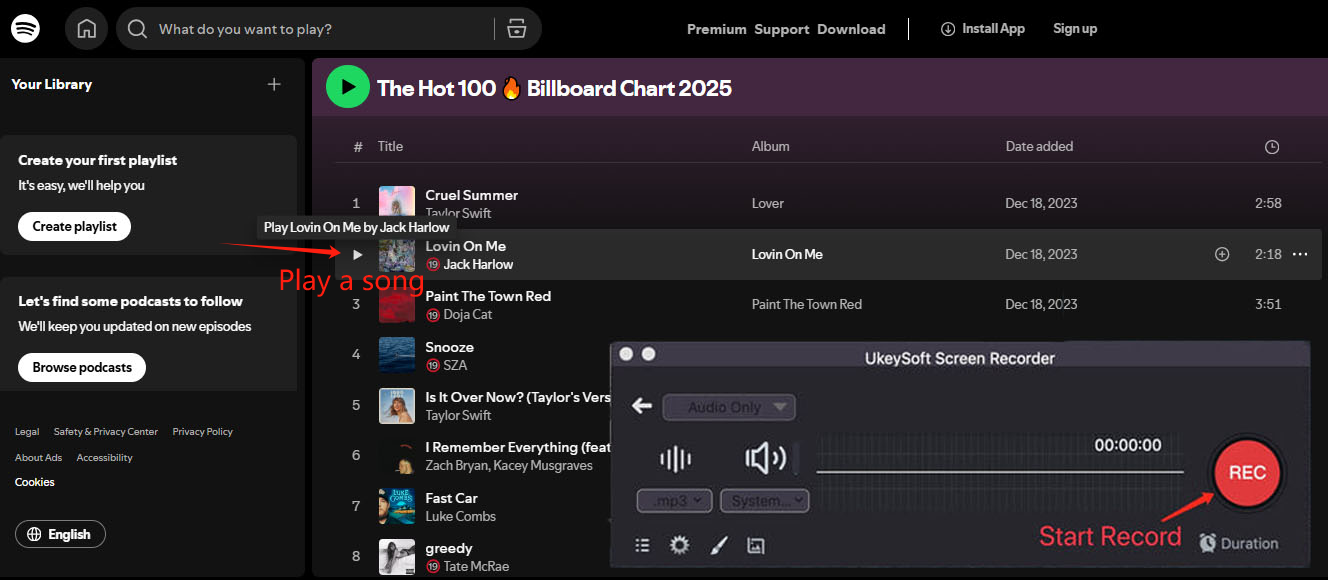The width and height of the screenshot is (1328, 580).
Task: Click the Album column header
Action: 771,146
